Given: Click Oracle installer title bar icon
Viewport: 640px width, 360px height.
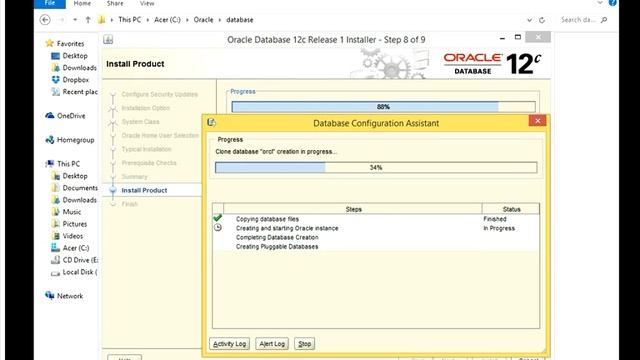Looking at the screenshot, I should 108,40.
